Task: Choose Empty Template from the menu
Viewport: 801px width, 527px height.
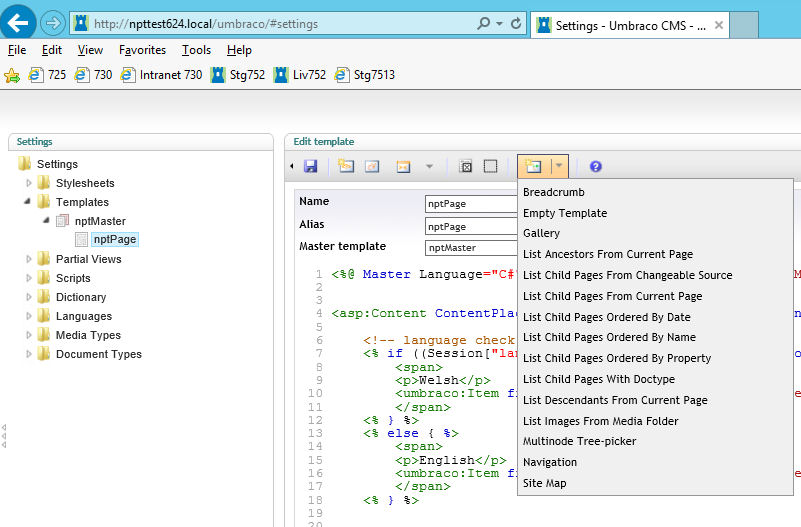Action: point(565,213)
